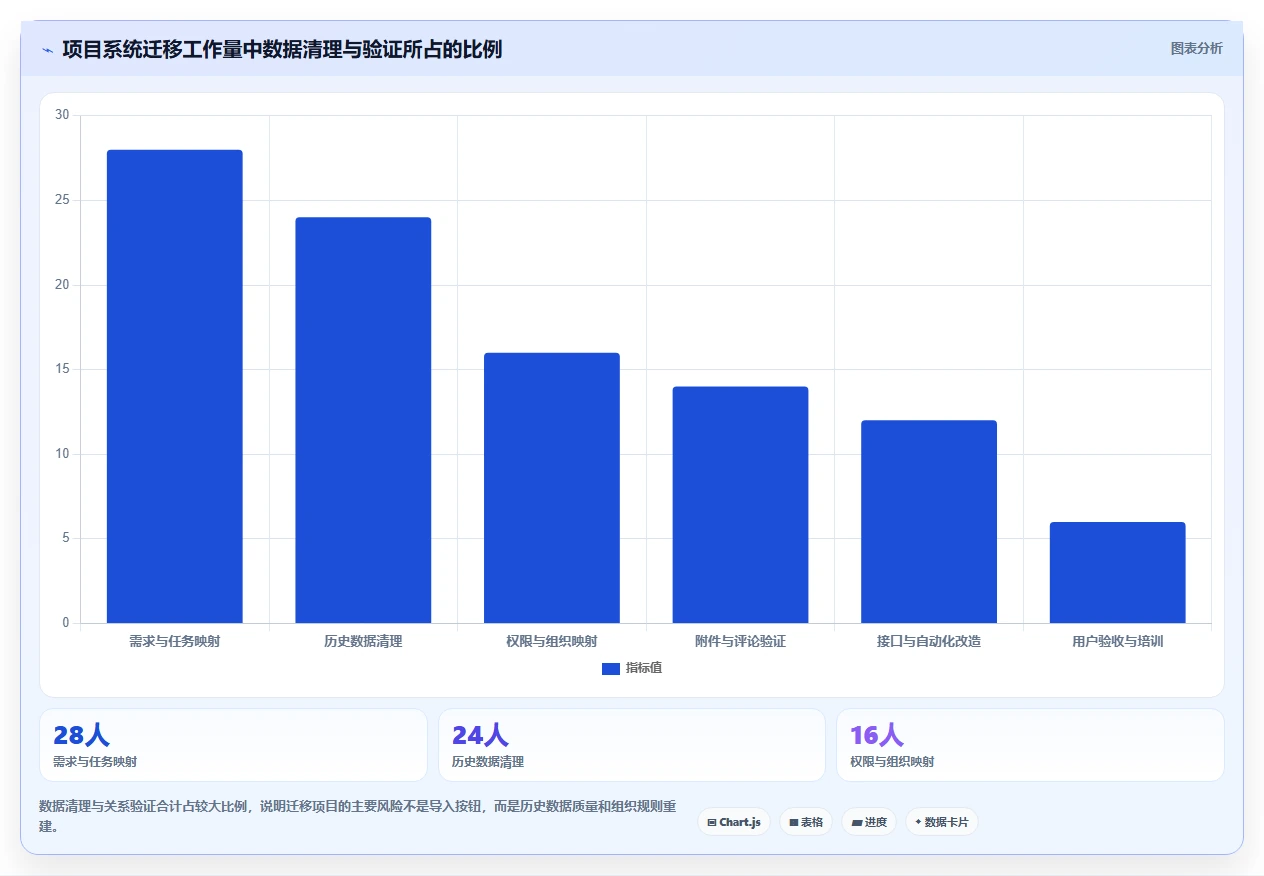Select the 需求与任务映射 bar in the chart
The width and height of the screenshot is (1264, 876).
tap(175, 387)
